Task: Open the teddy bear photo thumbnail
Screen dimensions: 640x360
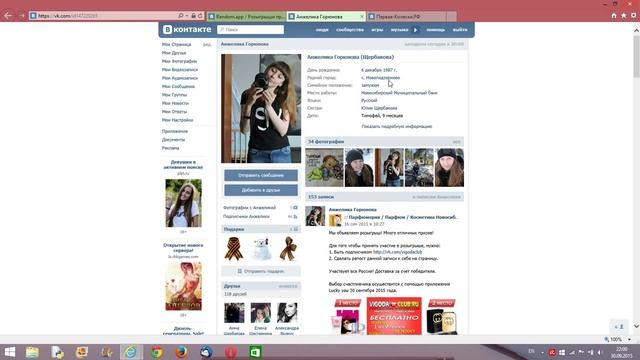Action: click(x=324, y=168)
